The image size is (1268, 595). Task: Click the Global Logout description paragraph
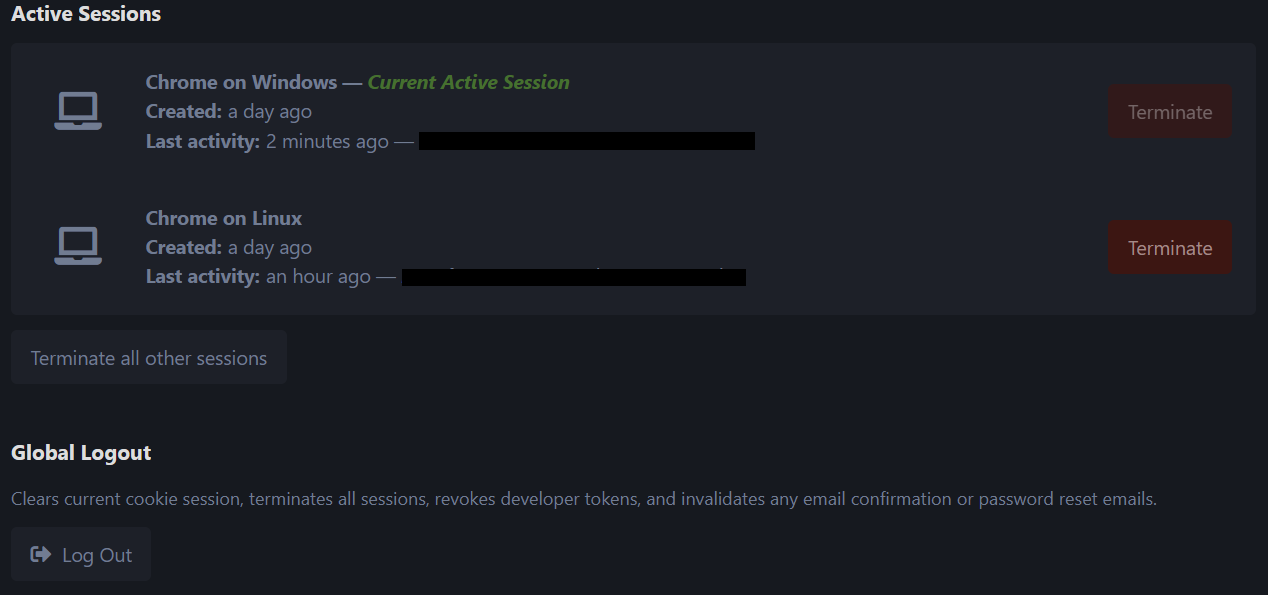[x=584, y=499]
